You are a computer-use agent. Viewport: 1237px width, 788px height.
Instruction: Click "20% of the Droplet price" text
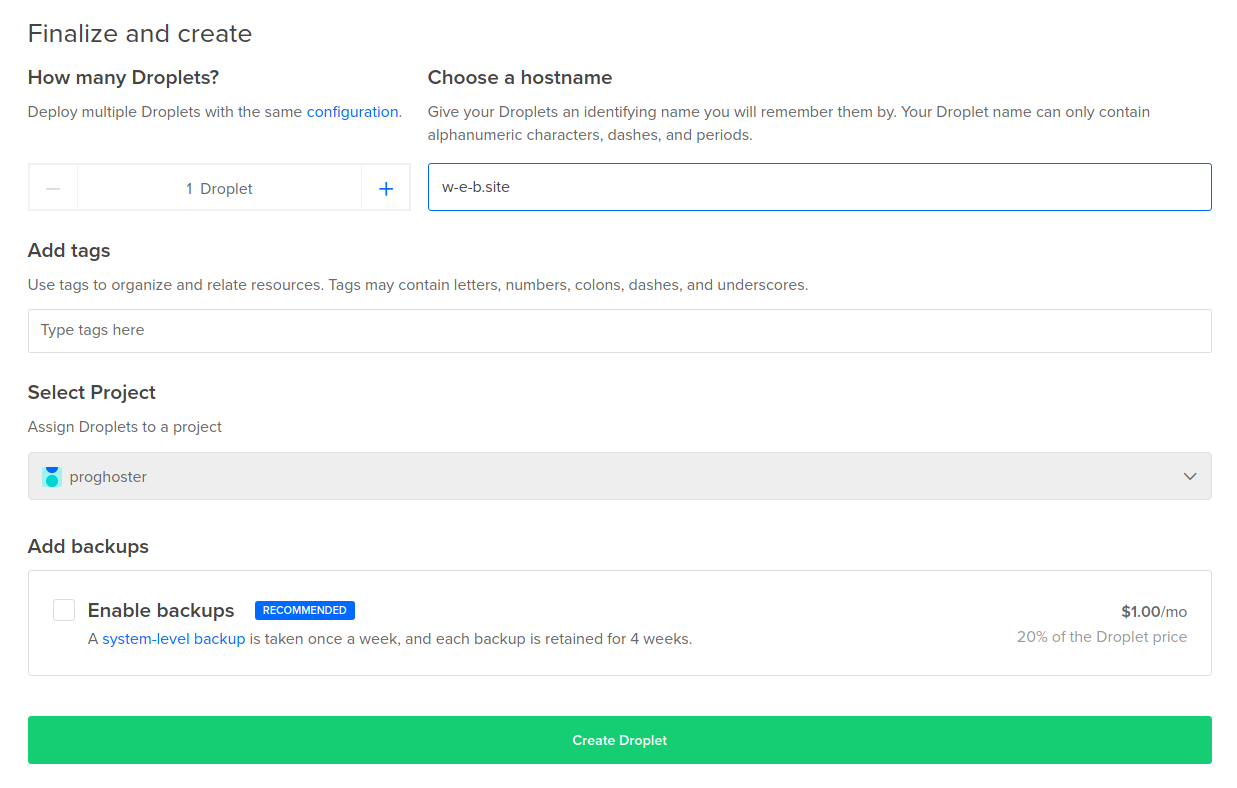(x=1101, y=637)
